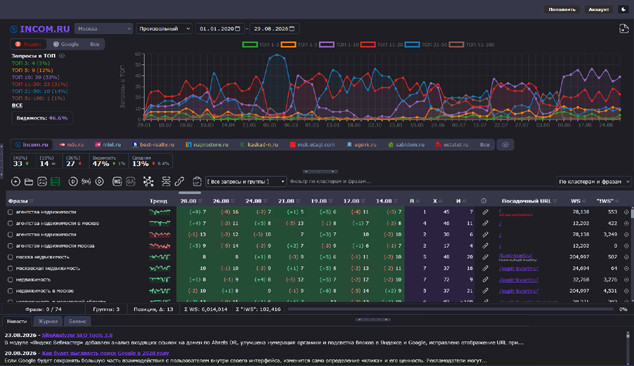Viewport: 634px width, 366px height.
Task: Check агентства недвижимости в москве checkbox
Action: [10, 223]
